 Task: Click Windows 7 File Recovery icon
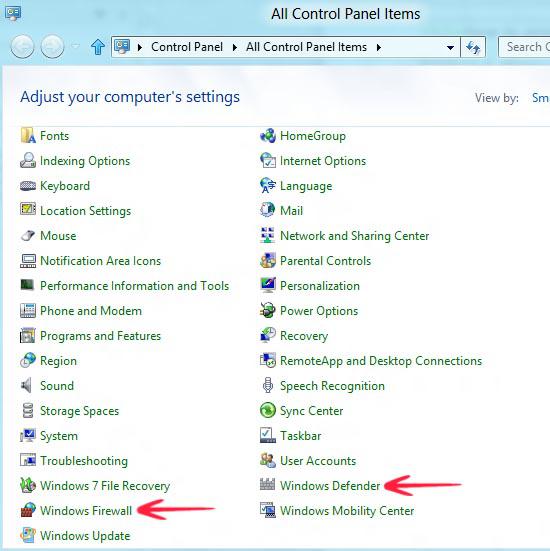pyautogui.click(x=28, y=486)
